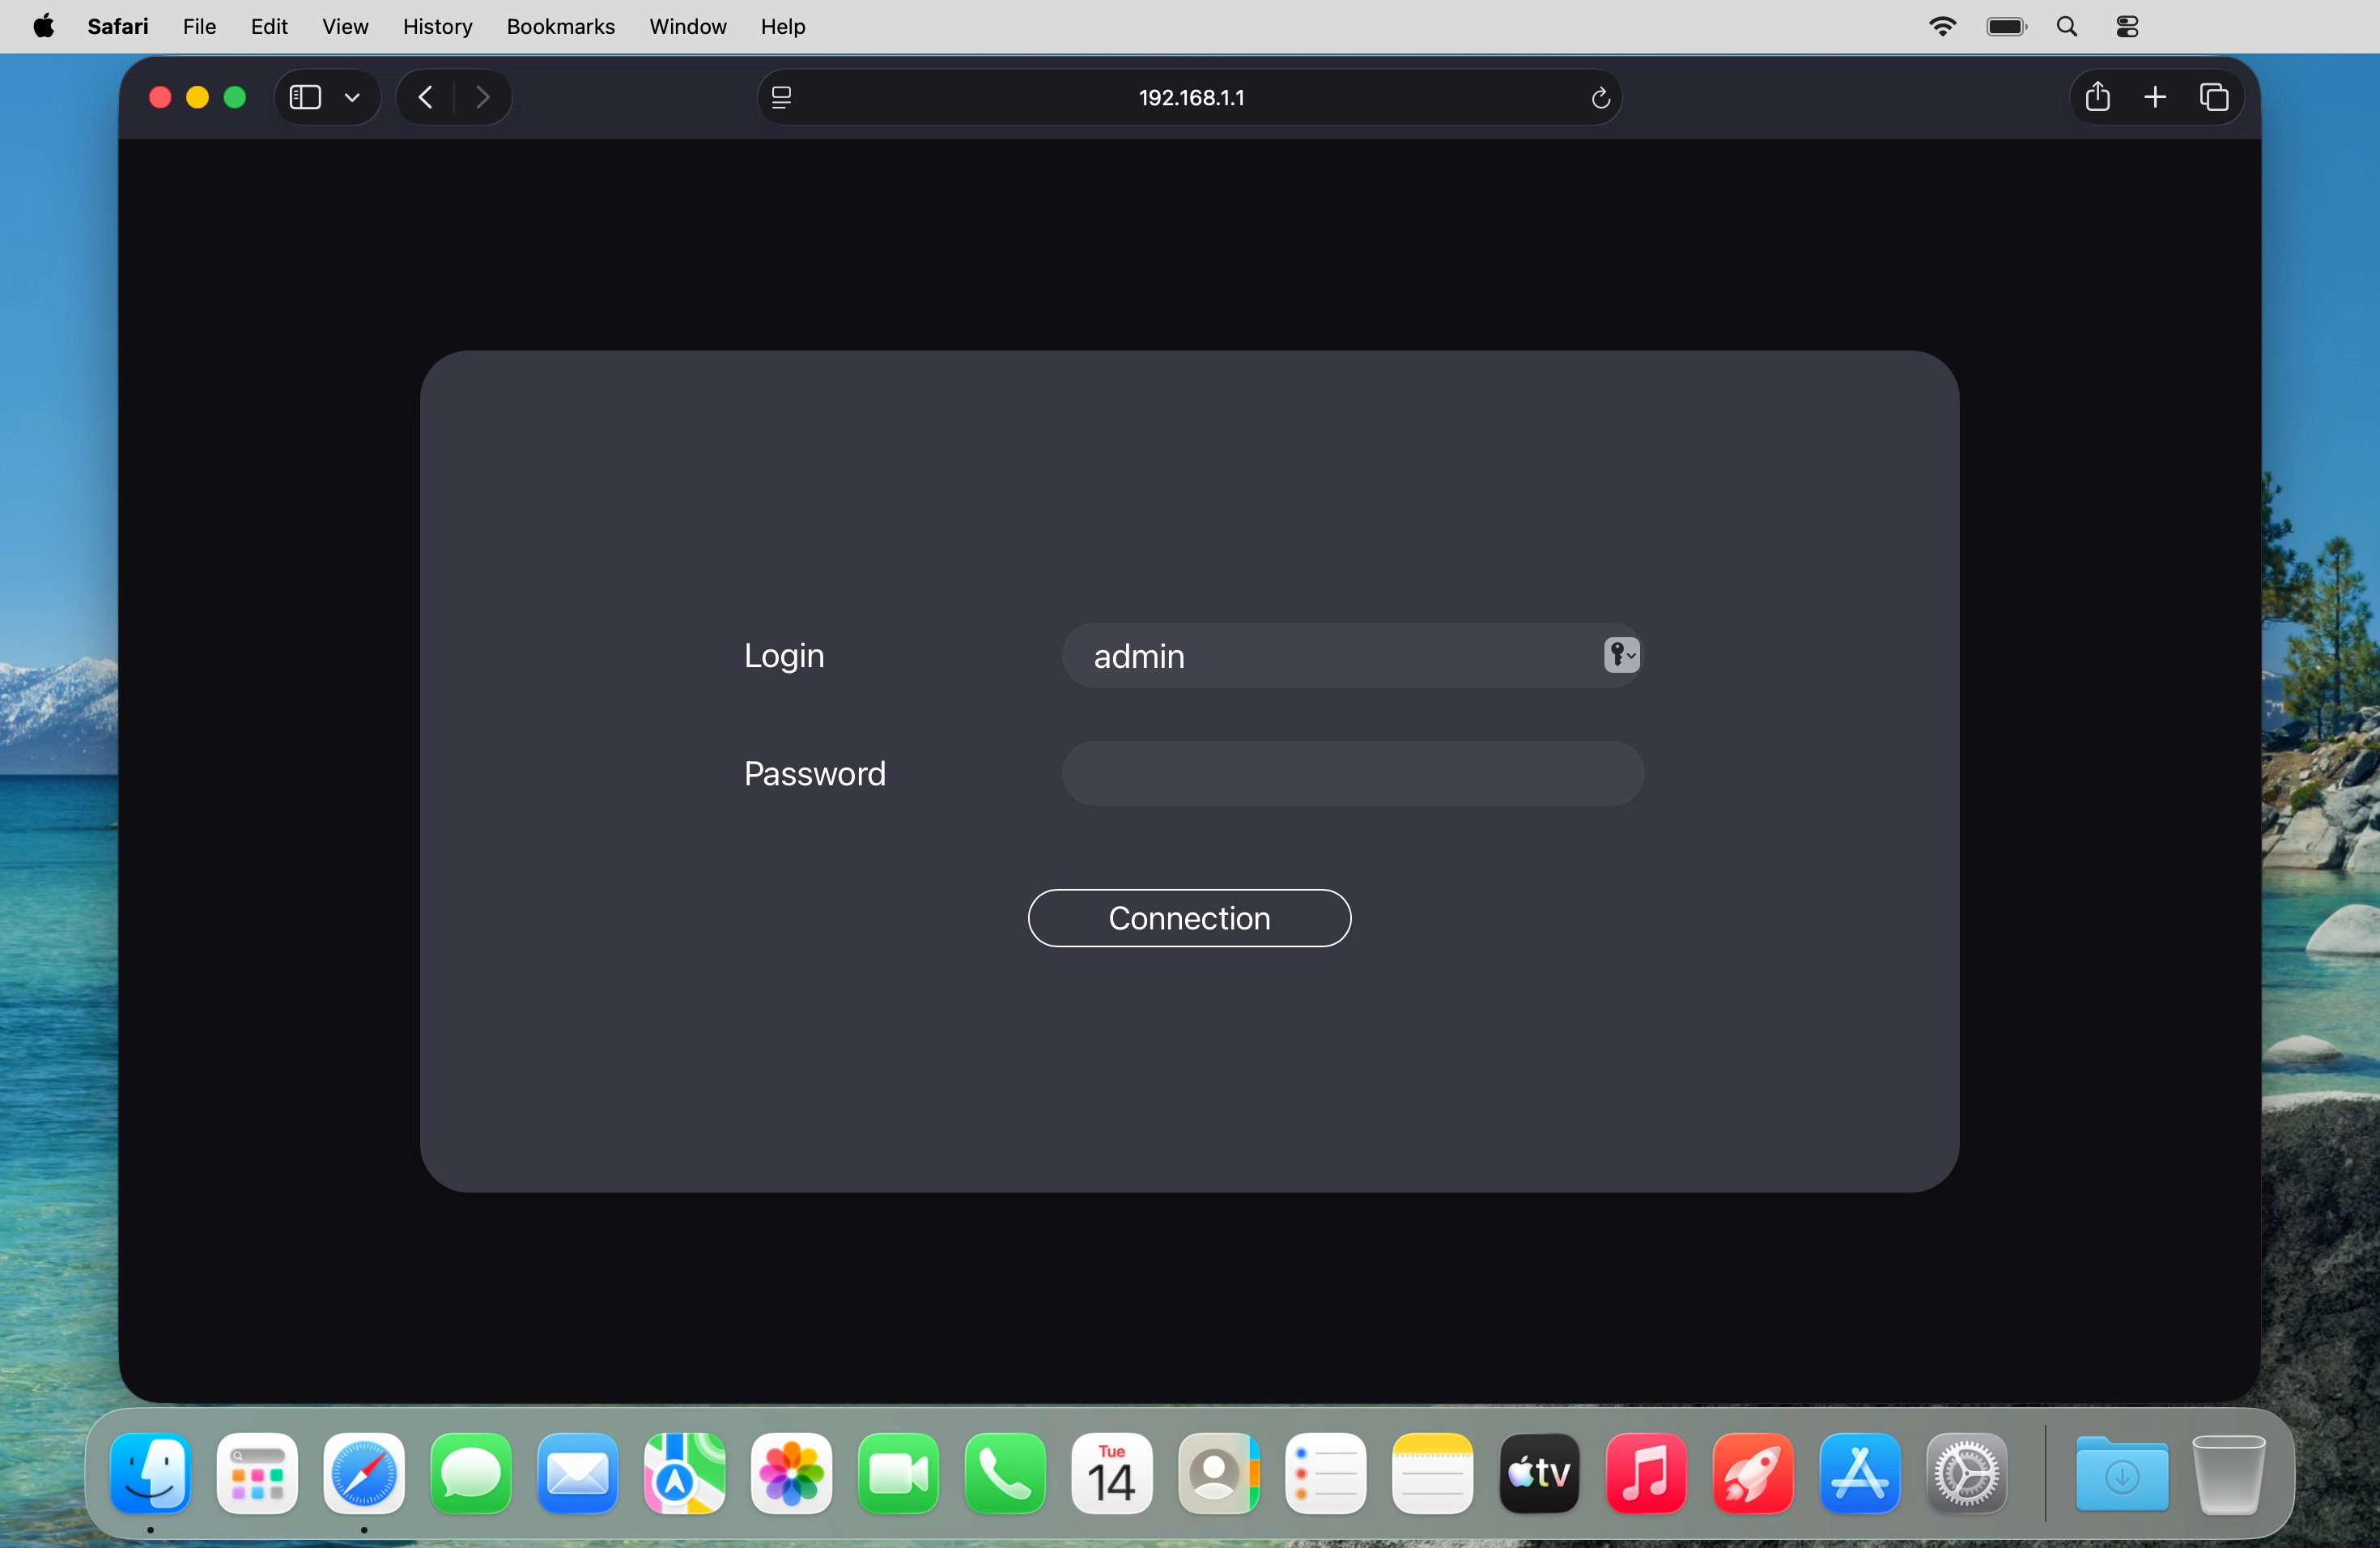Open Control Center in the menu bar
The height and width of the screenshot is (1548, 2380).
[x=2127, y=27]
